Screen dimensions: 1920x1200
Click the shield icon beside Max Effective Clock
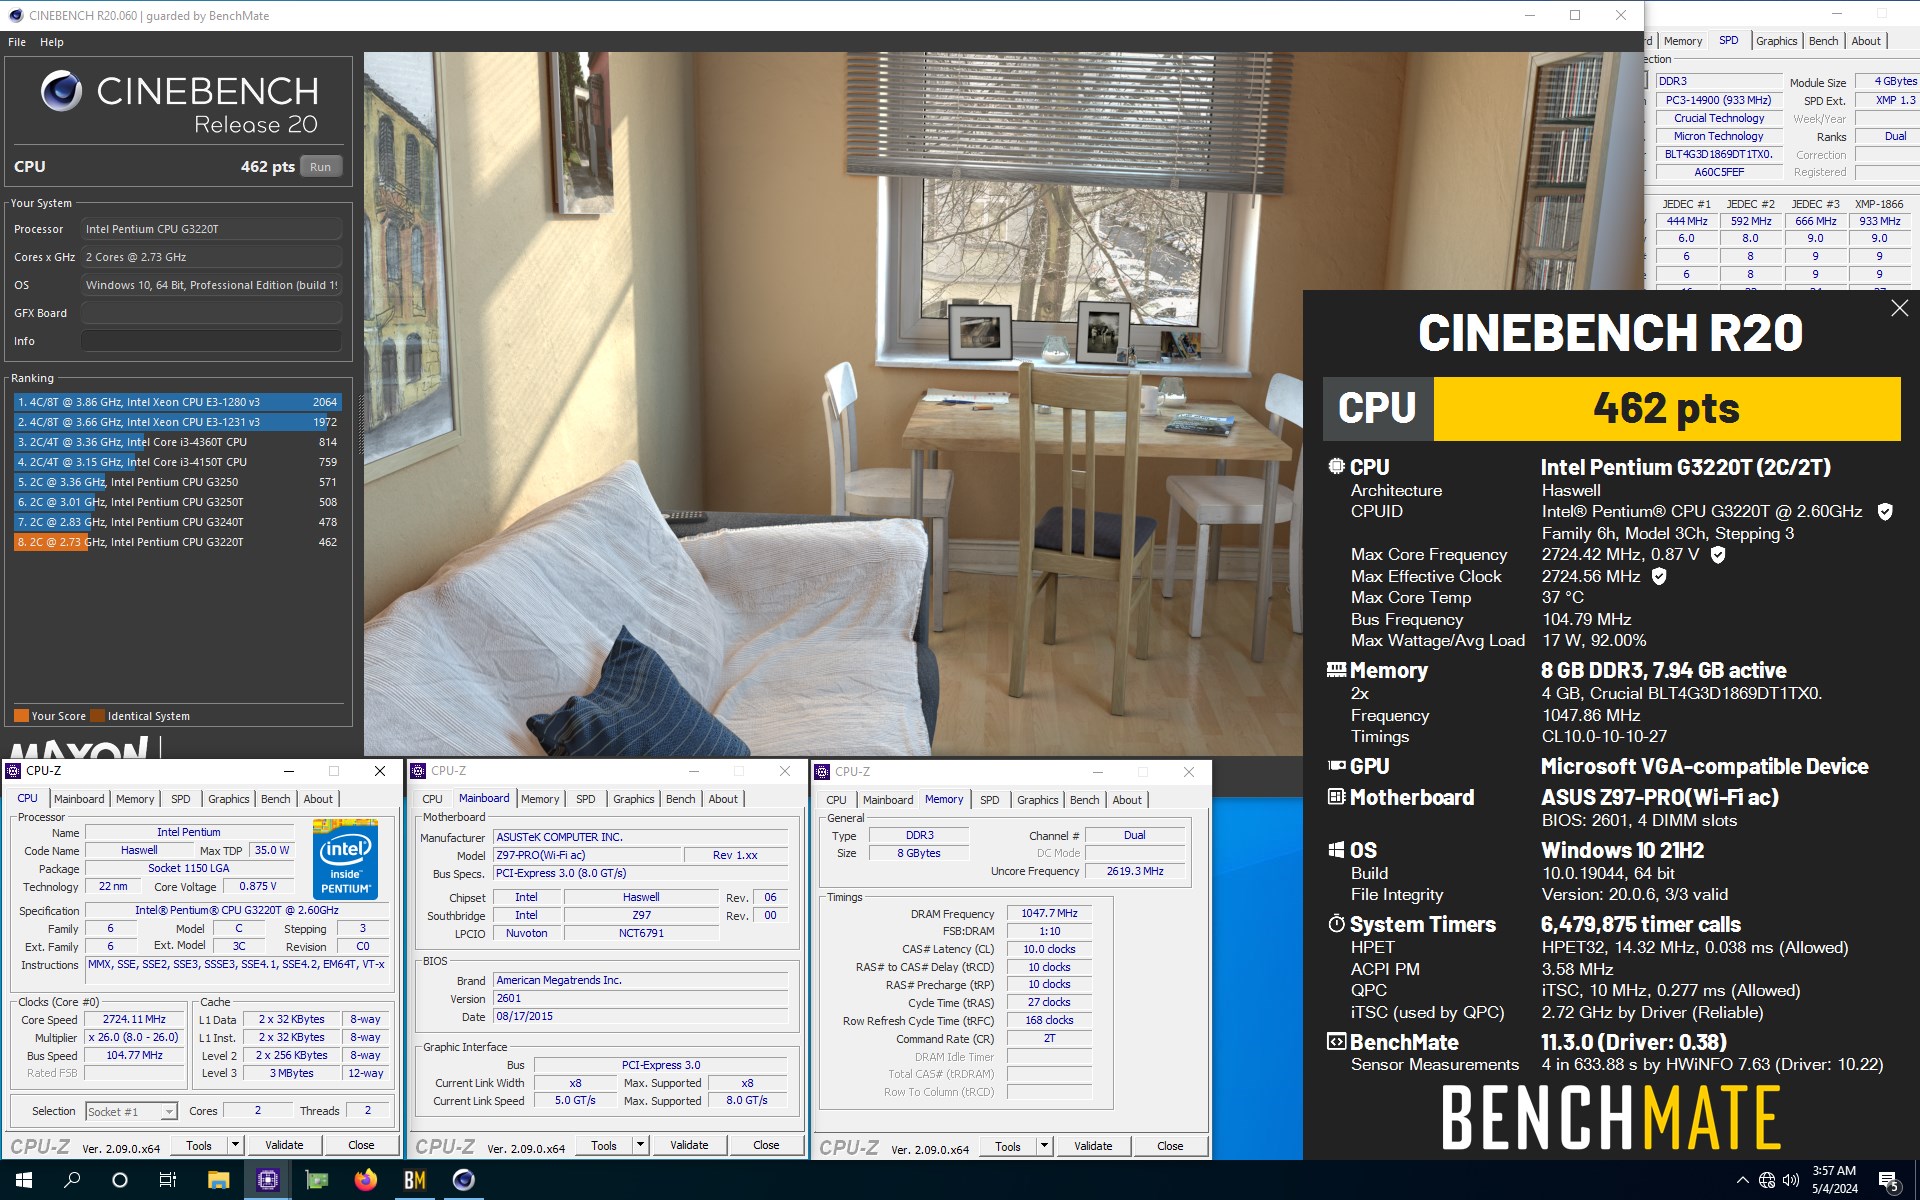pyautogui.click(x=1659, y=576)
